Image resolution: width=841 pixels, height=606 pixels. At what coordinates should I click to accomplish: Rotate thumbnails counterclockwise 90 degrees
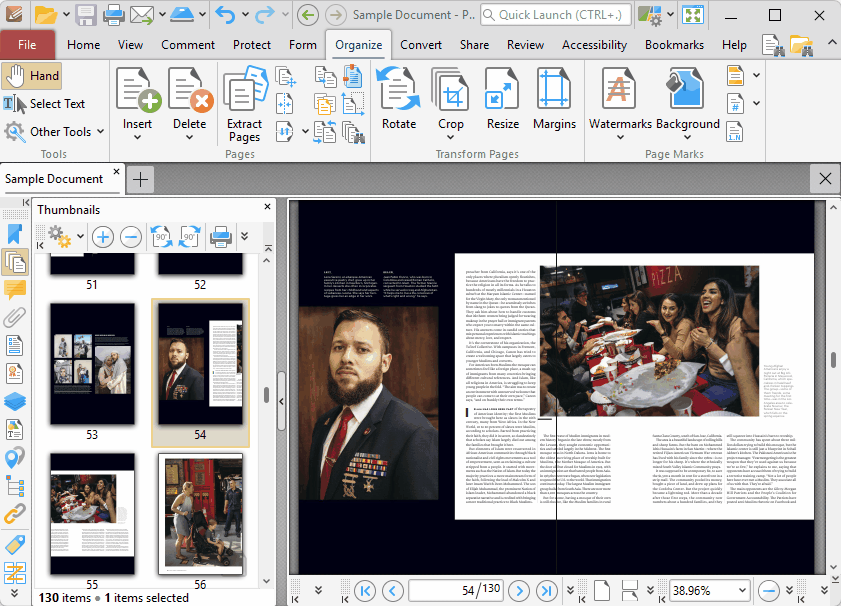(x=161, y=237)
